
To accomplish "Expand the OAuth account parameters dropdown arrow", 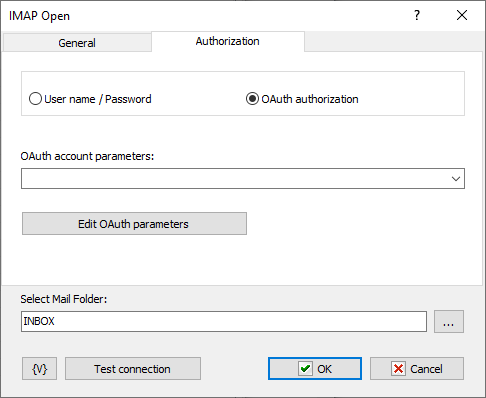I will click(x=456, y=179).
